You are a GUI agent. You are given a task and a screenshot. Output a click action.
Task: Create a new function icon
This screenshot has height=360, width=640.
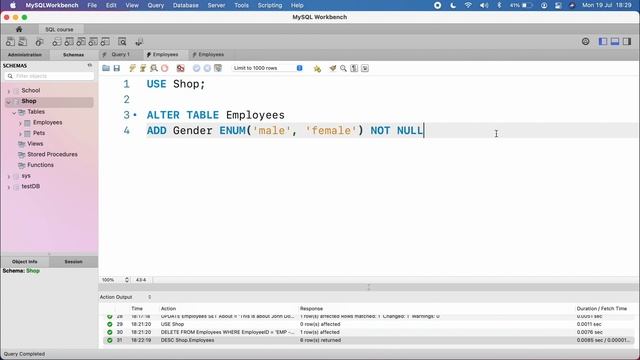[x=106, y=42]
